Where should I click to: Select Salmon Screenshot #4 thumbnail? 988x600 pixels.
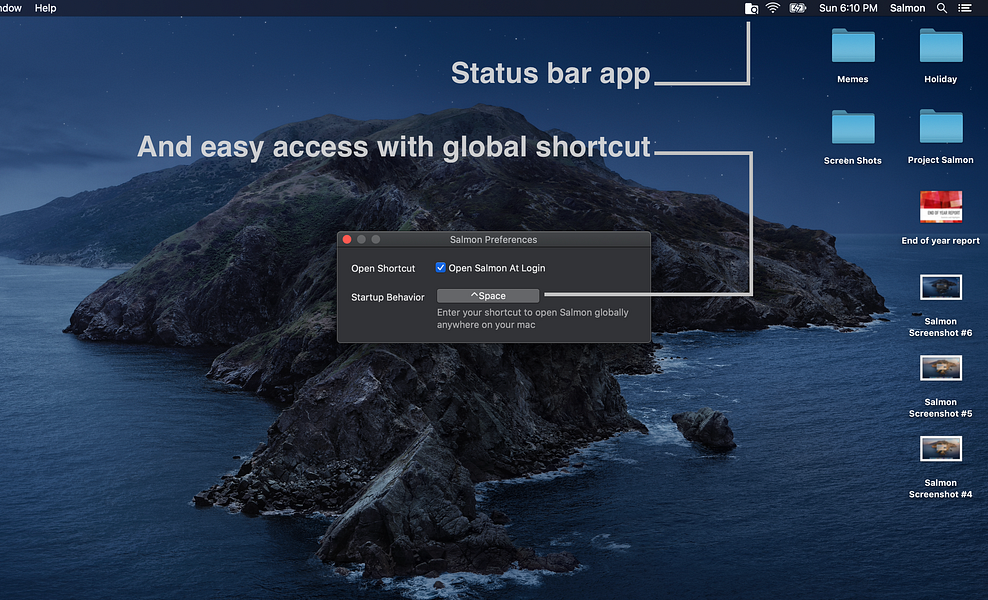tap(941, 449)
